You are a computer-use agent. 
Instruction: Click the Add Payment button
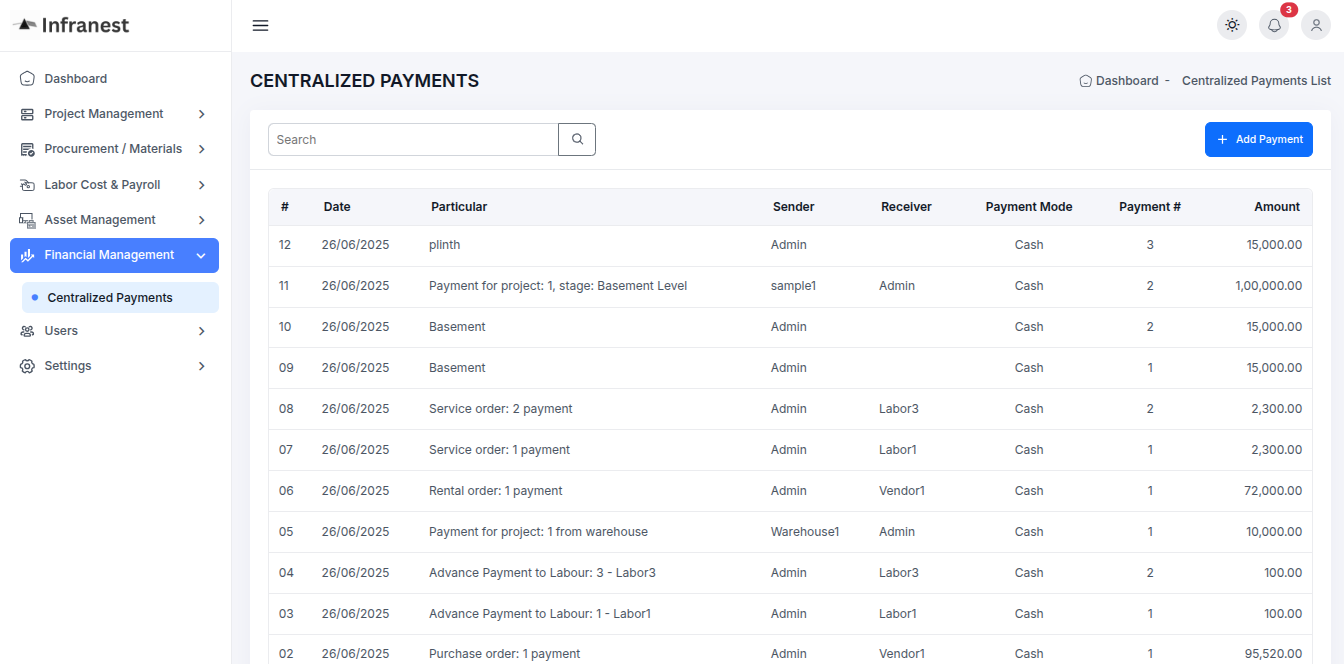1259,140
